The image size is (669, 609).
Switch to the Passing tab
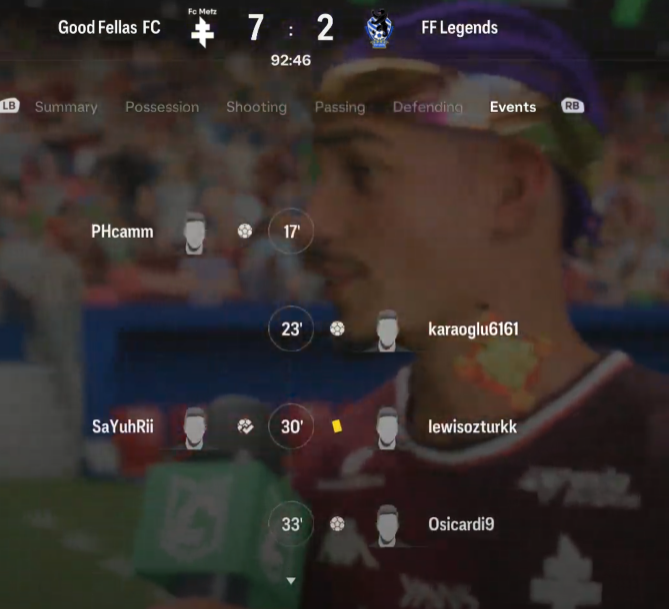(340, 107)
